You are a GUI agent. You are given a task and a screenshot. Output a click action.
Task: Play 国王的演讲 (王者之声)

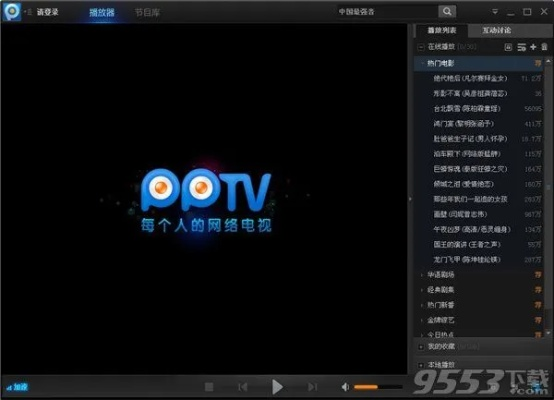(x=479, y=245)
